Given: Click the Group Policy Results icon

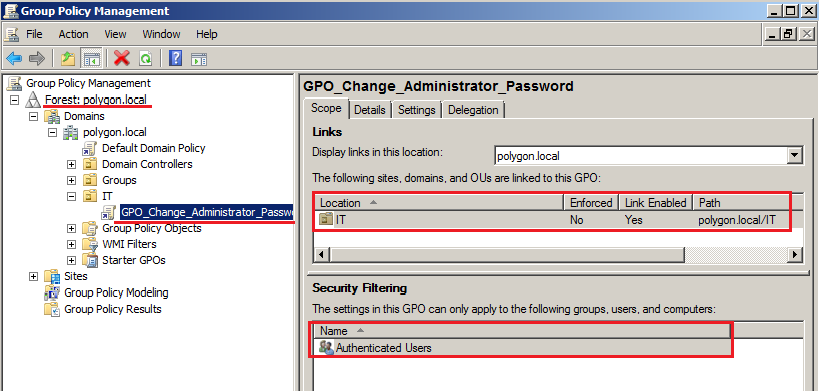Looking at the screenshot, I should [x=52, y=309].
